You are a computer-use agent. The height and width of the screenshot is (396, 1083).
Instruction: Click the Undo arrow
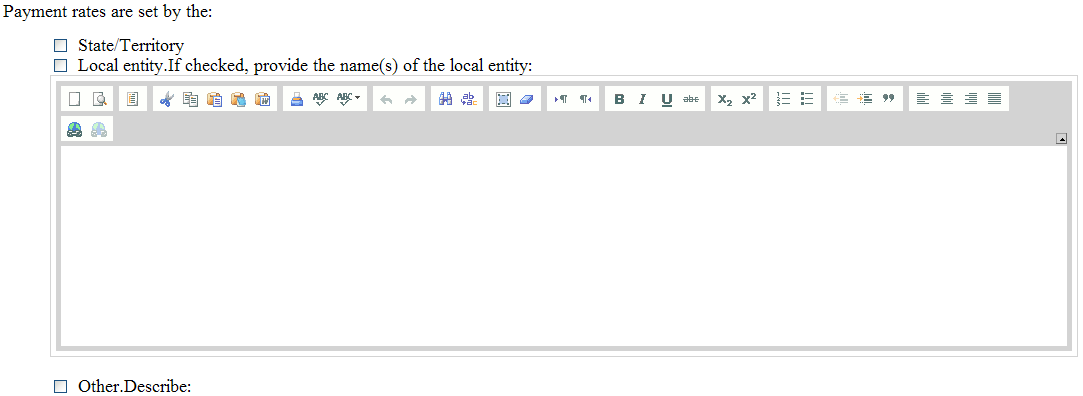(x=387, y=99)
